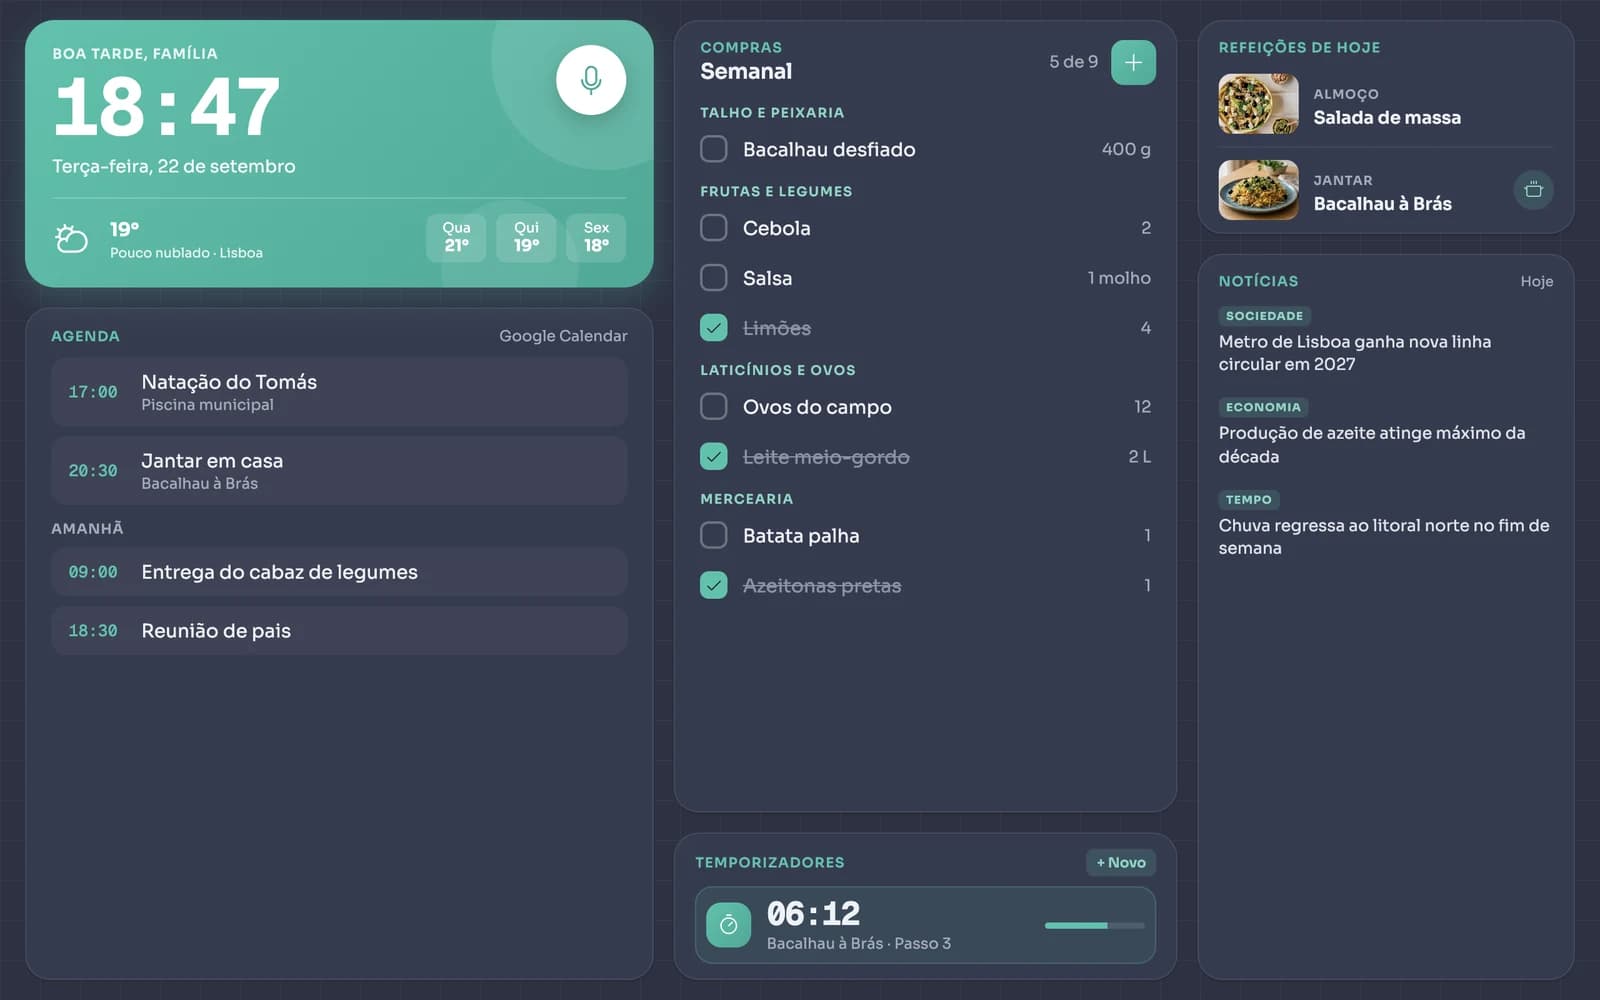Open the Bacalhau à Brás meal thumbnail
The height and width of the screenshot is (1000, 1600).
click(1258, 190)
